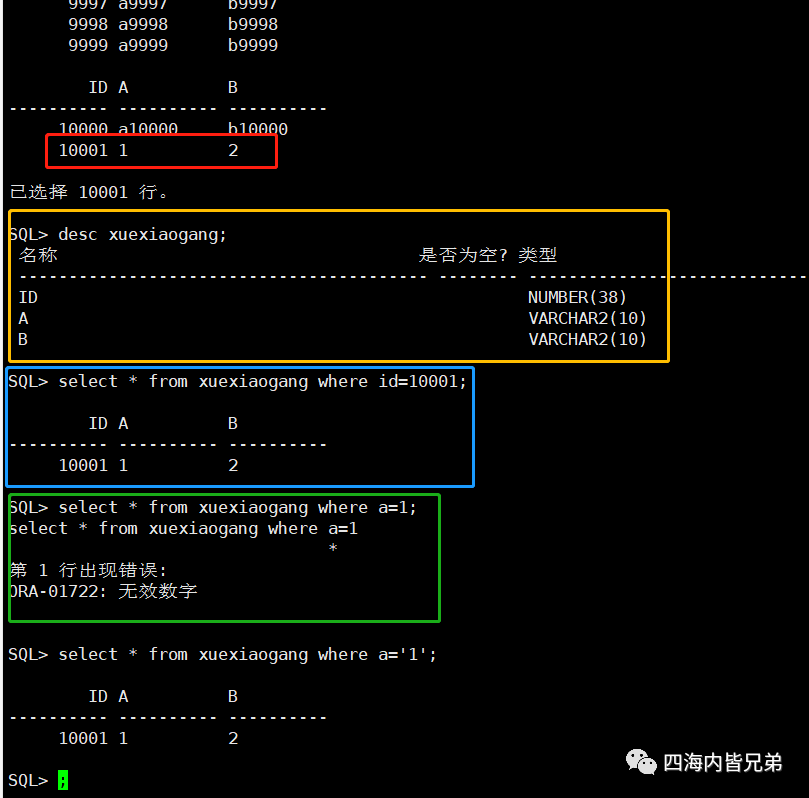Click the a9999 value in the listing

tap(143, 45)
